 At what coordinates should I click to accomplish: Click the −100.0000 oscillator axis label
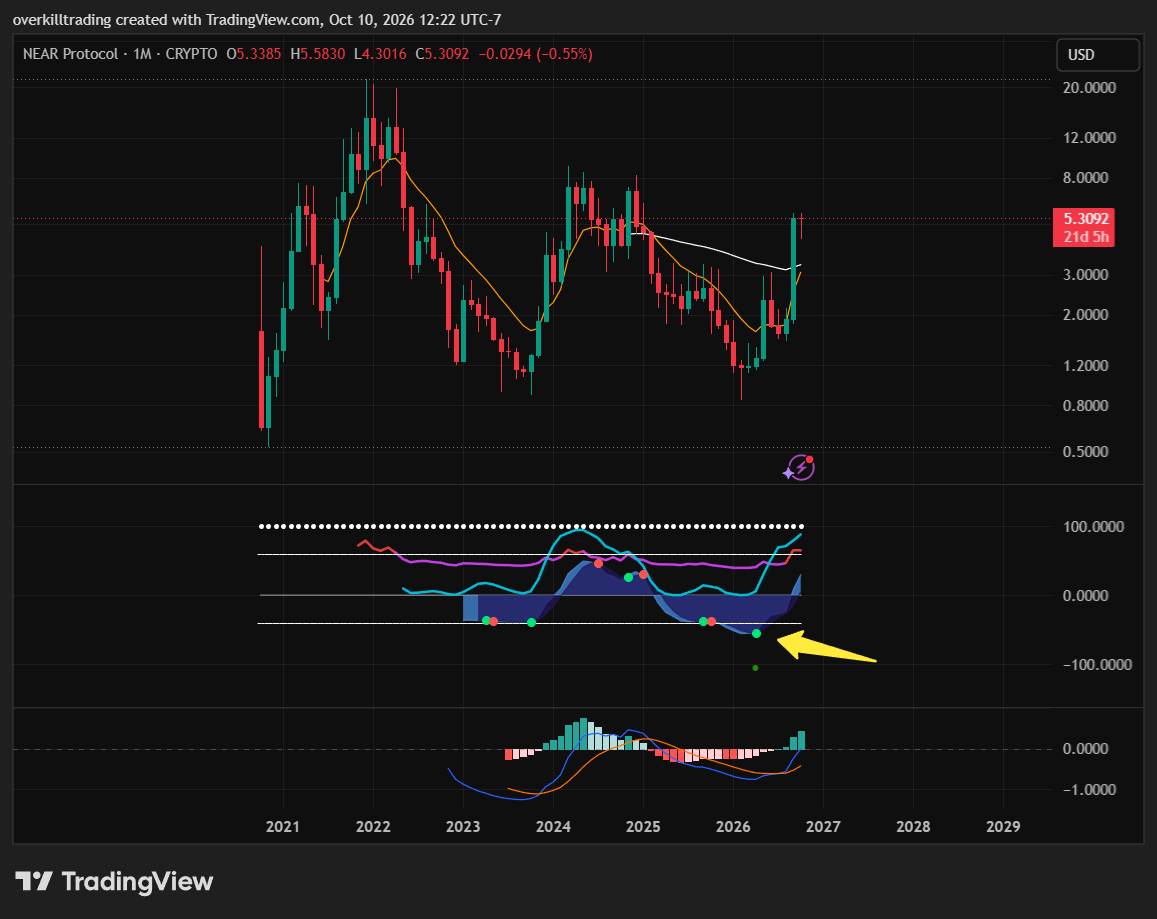pos(1097,664)
